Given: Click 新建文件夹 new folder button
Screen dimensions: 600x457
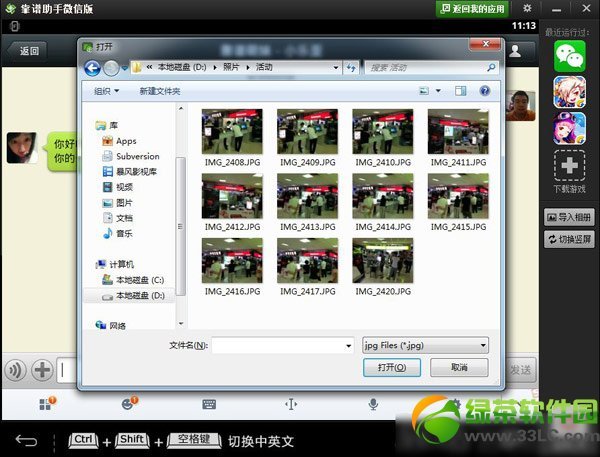Looking at the screenshot, I should click(x=160, y=91).
